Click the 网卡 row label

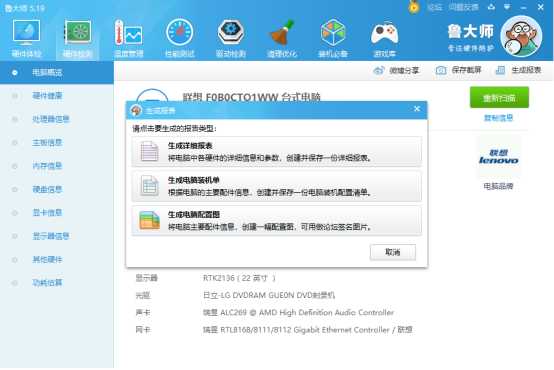pos(143,330)
